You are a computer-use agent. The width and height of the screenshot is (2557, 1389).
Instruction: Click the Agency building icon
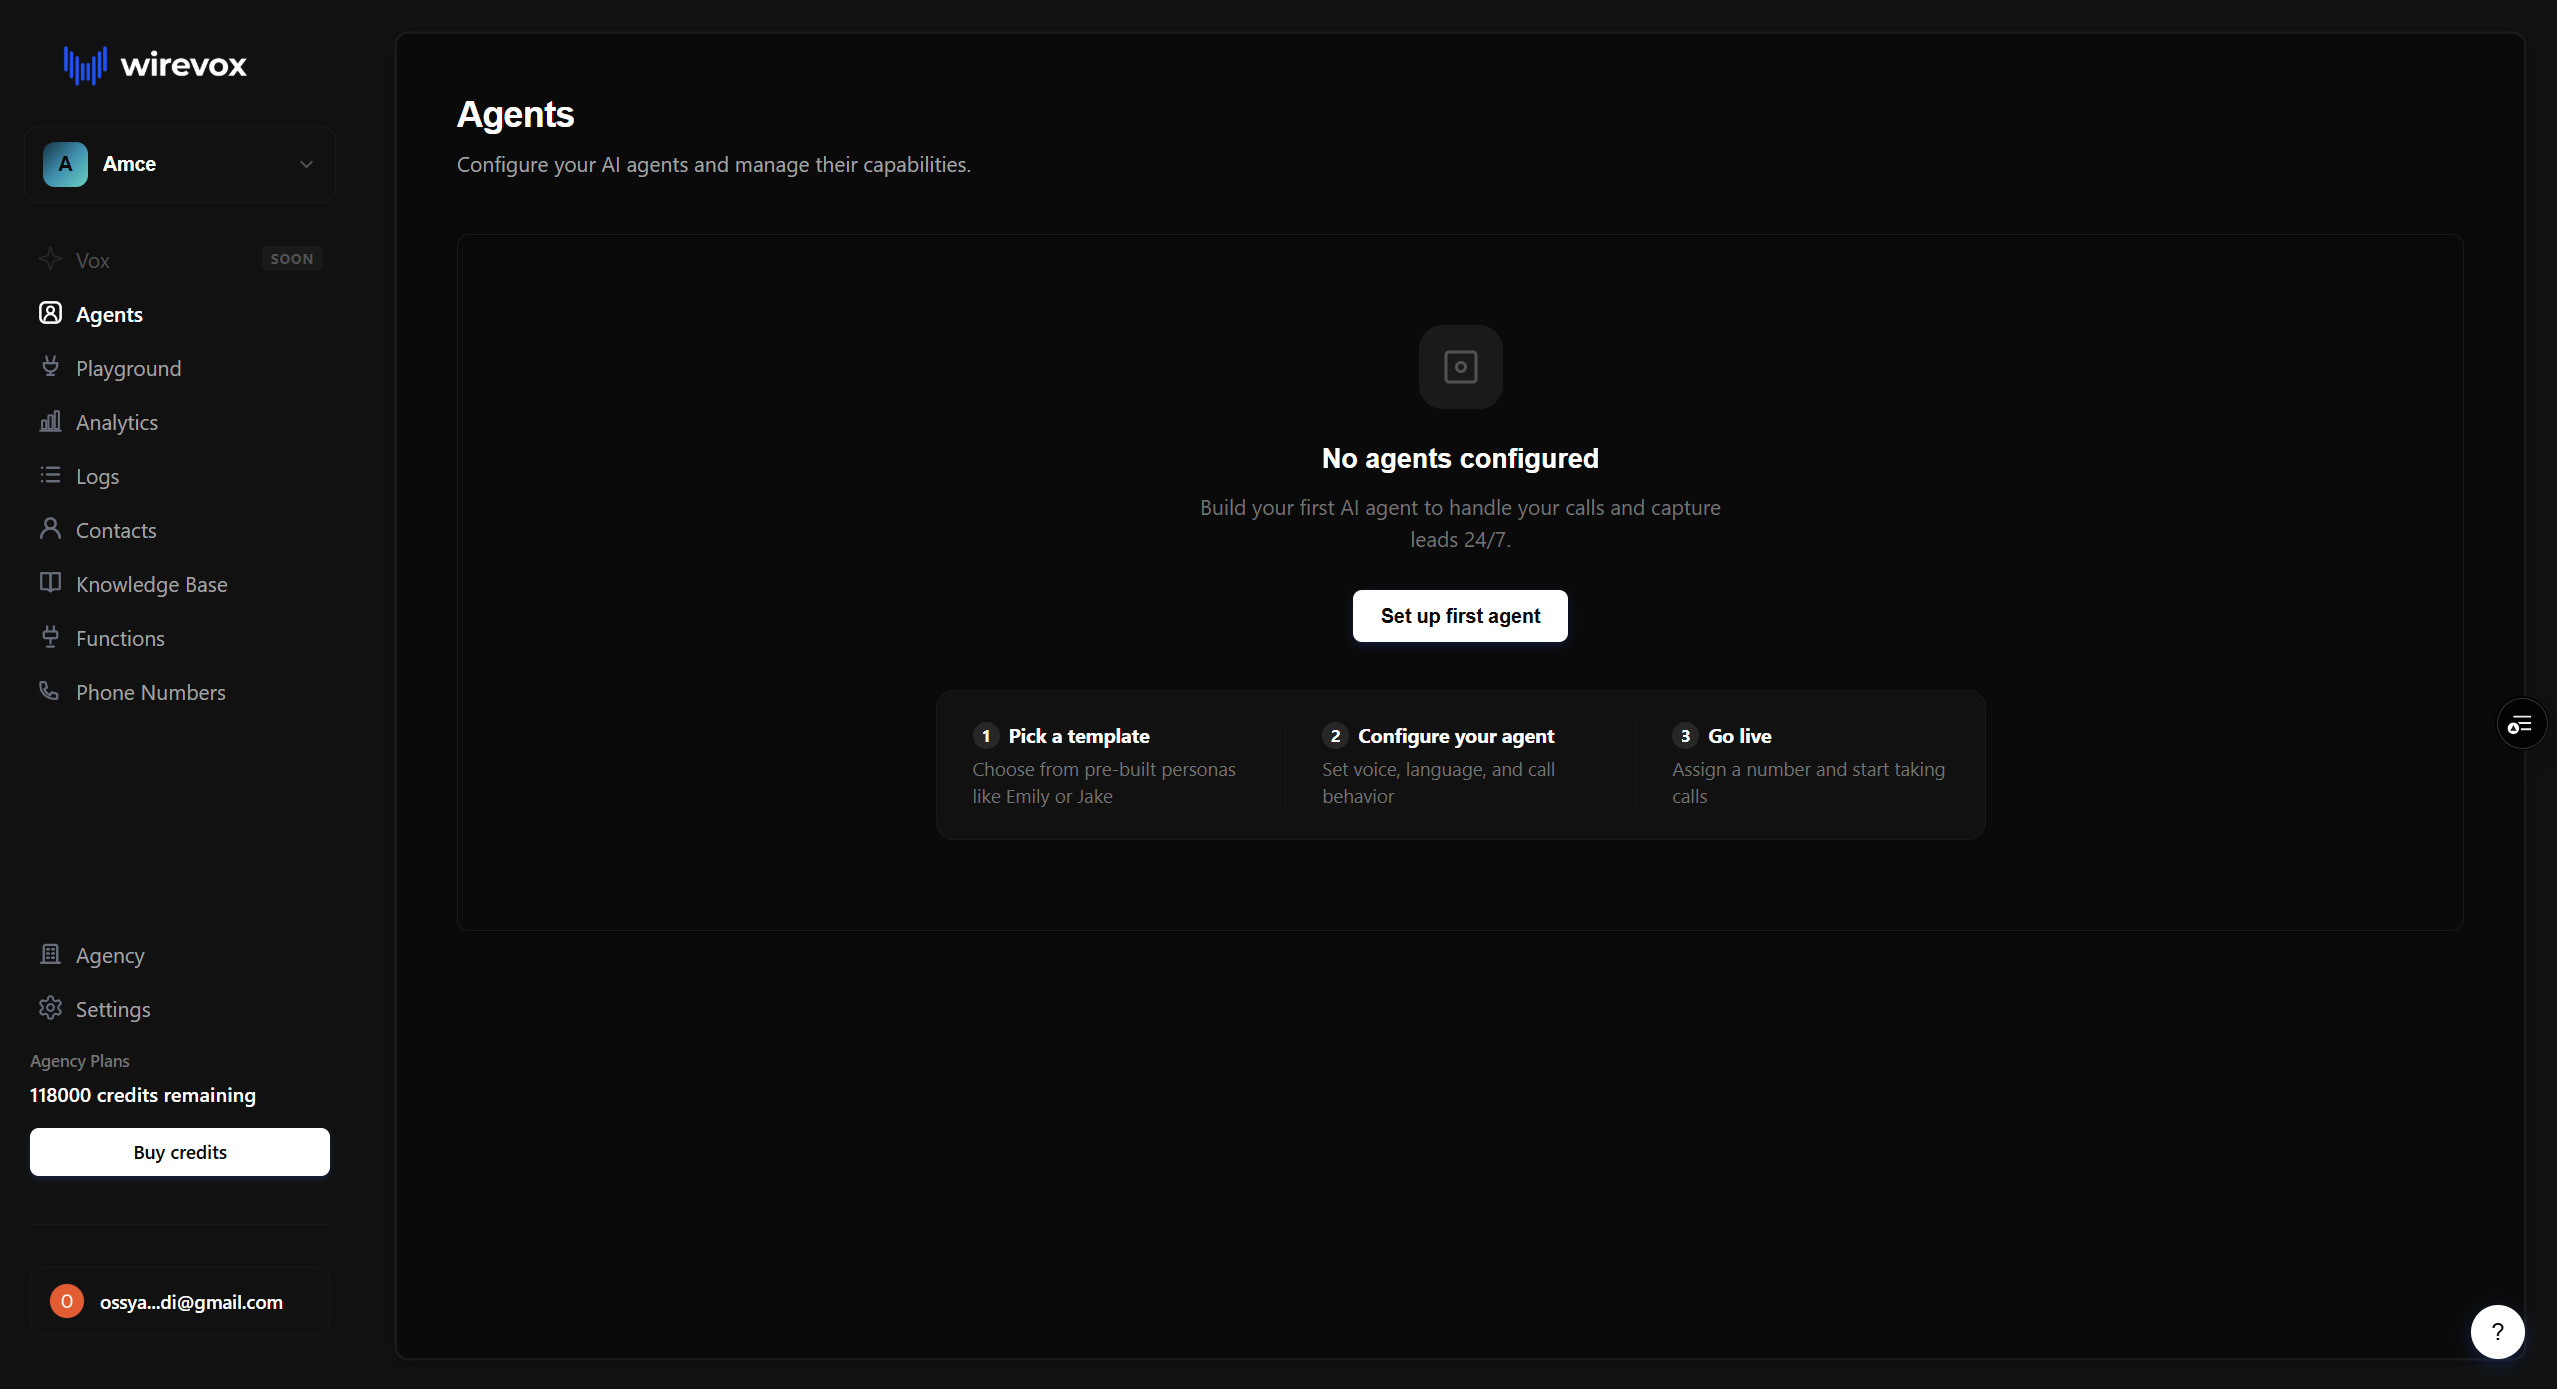tap(50, 955)
